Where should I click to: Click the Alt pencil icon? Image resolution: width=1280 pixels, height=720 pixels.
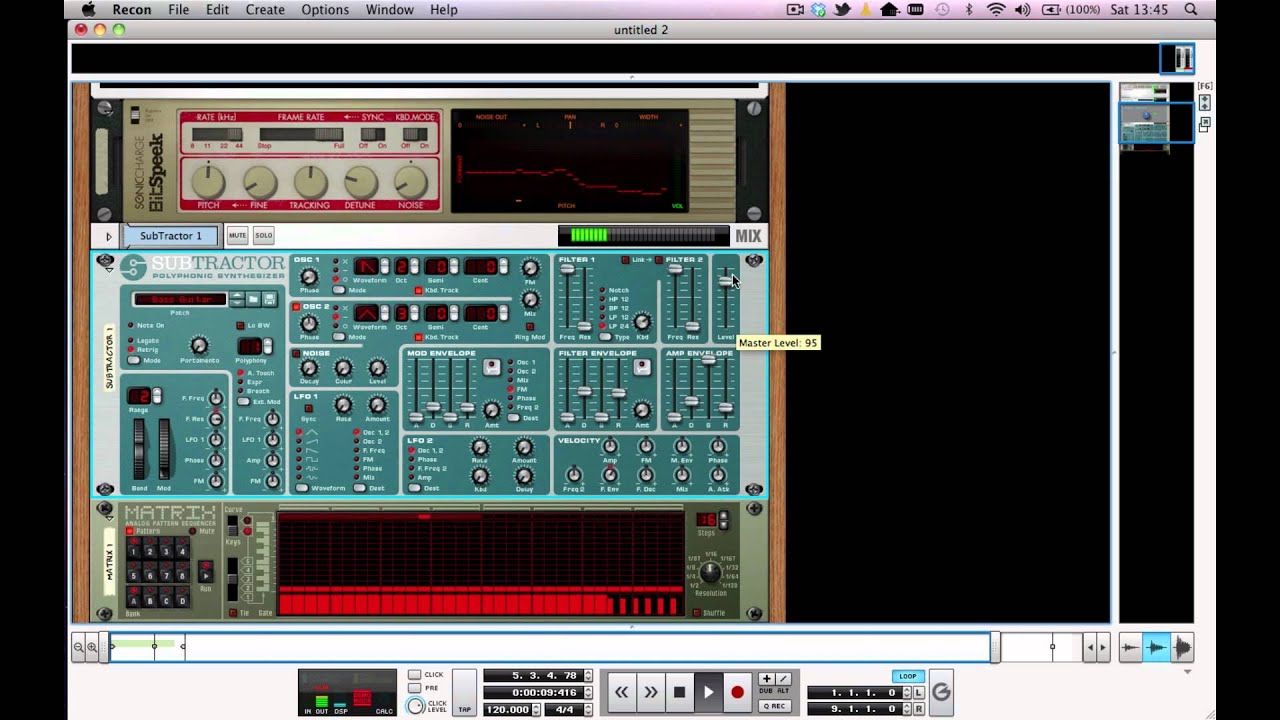click(783, 679)
